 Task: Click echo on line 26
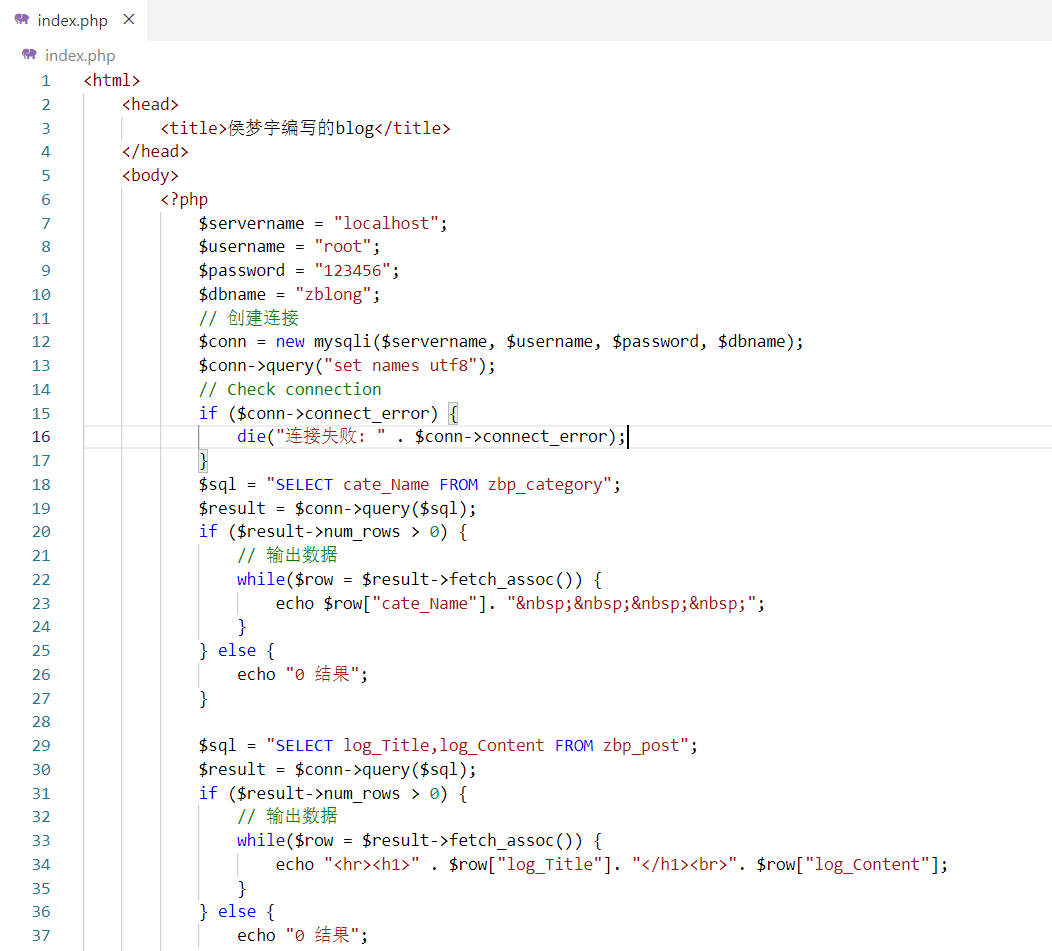click(256, 674)
